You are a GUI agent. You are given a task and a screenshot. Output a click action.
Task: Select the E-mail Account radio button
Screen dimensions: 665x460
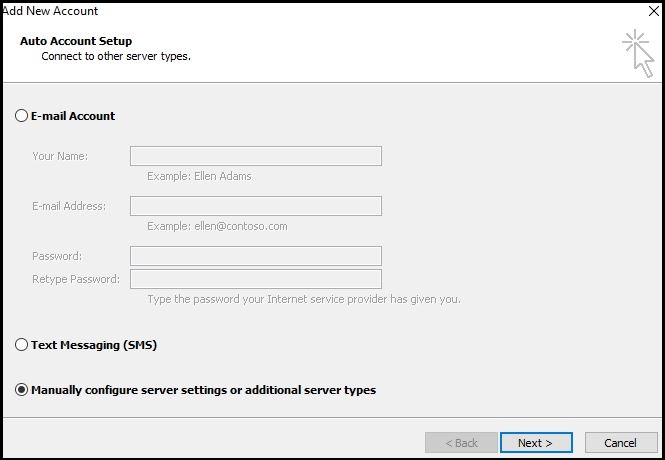pos(21,116)
